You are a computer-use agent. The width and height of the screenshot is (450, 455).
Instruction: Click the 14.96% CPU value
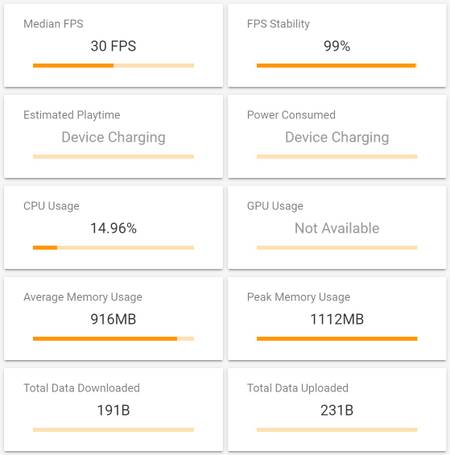[x=113, y=228]
